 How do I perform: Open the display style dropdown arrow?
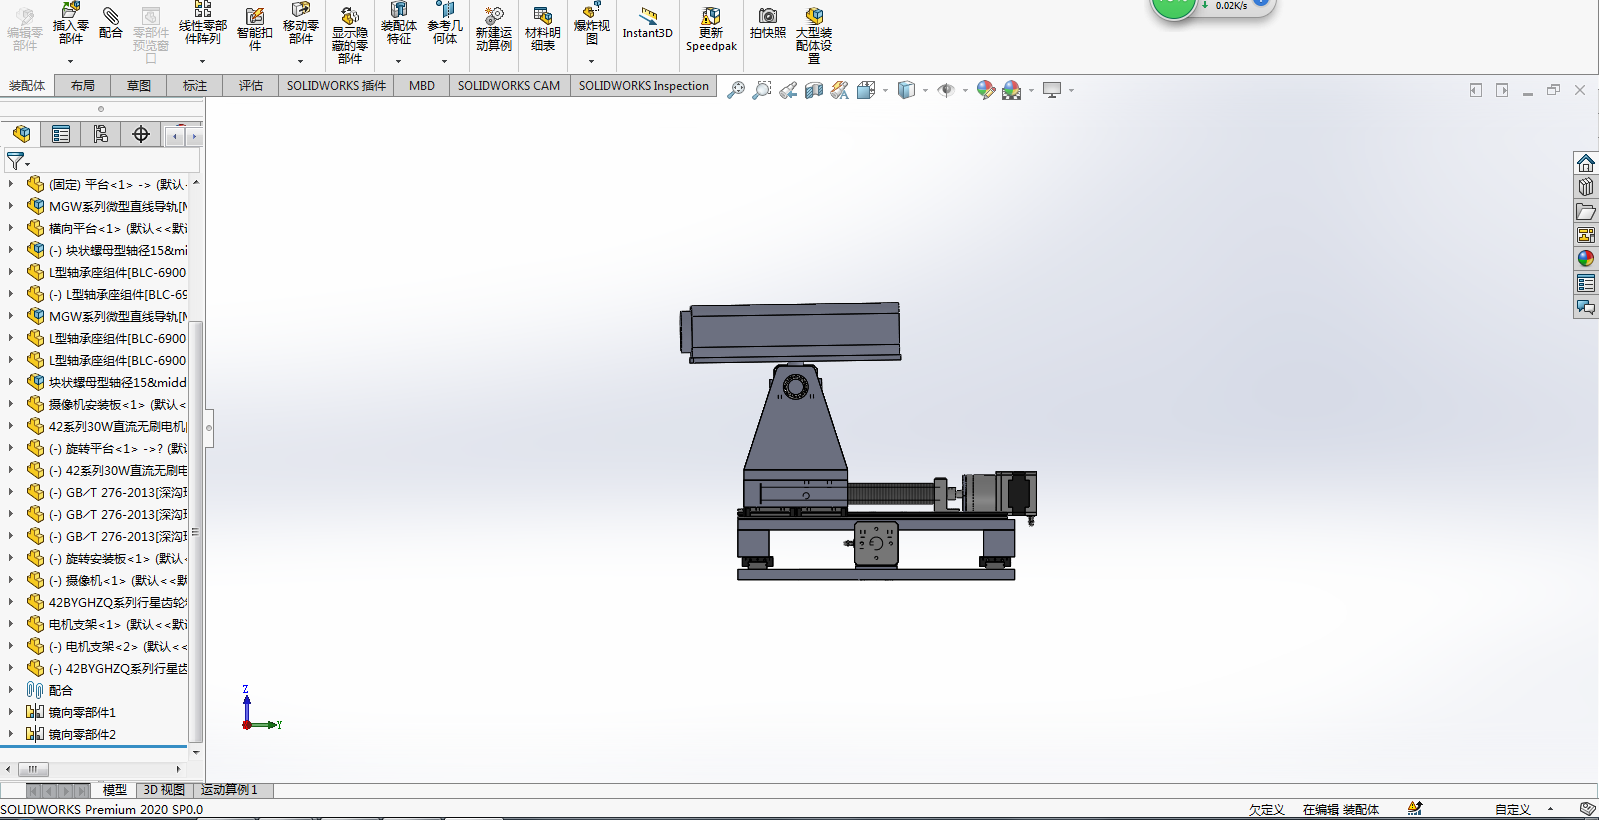(925, 90)
